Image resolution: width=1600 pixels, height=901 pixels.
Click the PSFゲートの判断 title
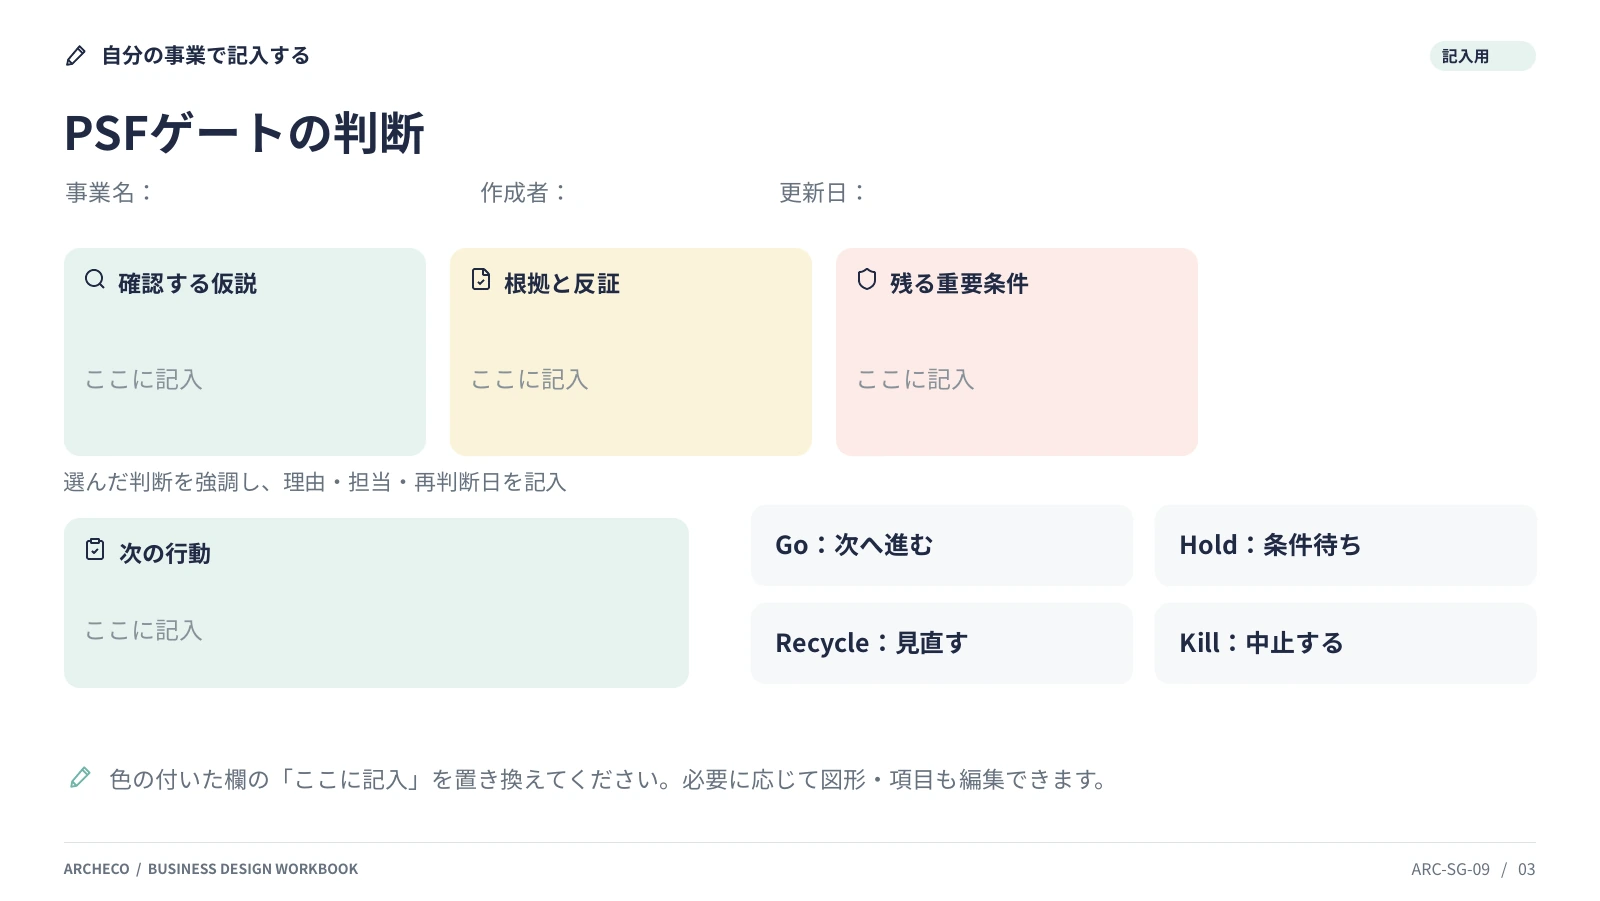click(x=245, y=133)
